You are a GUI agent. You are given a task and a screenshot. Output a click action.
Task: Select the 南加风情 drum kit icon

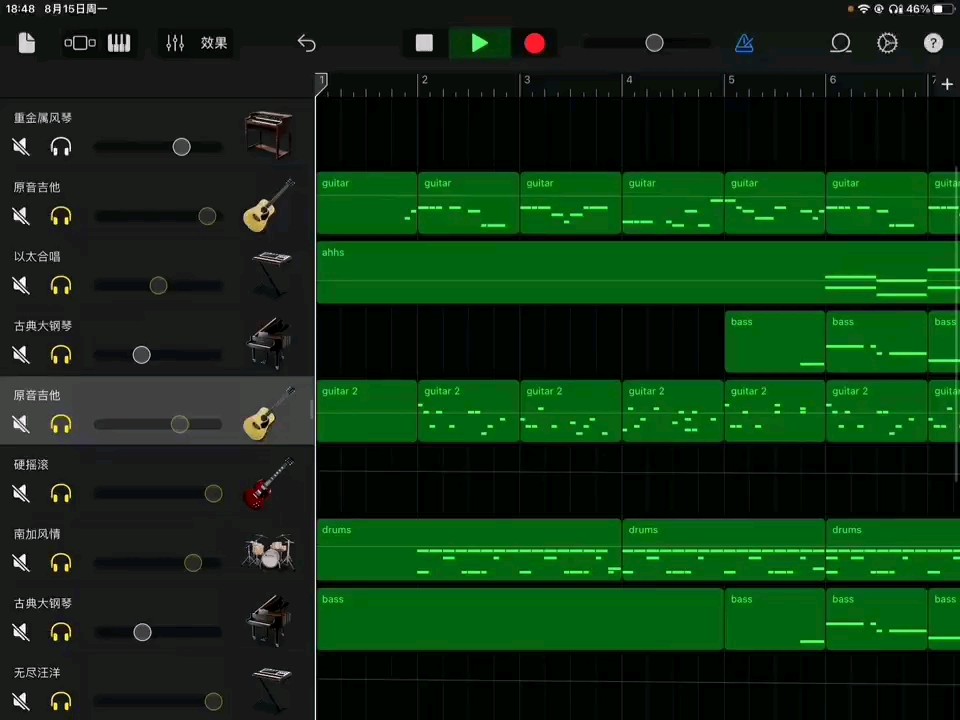[x=268, y=551]
